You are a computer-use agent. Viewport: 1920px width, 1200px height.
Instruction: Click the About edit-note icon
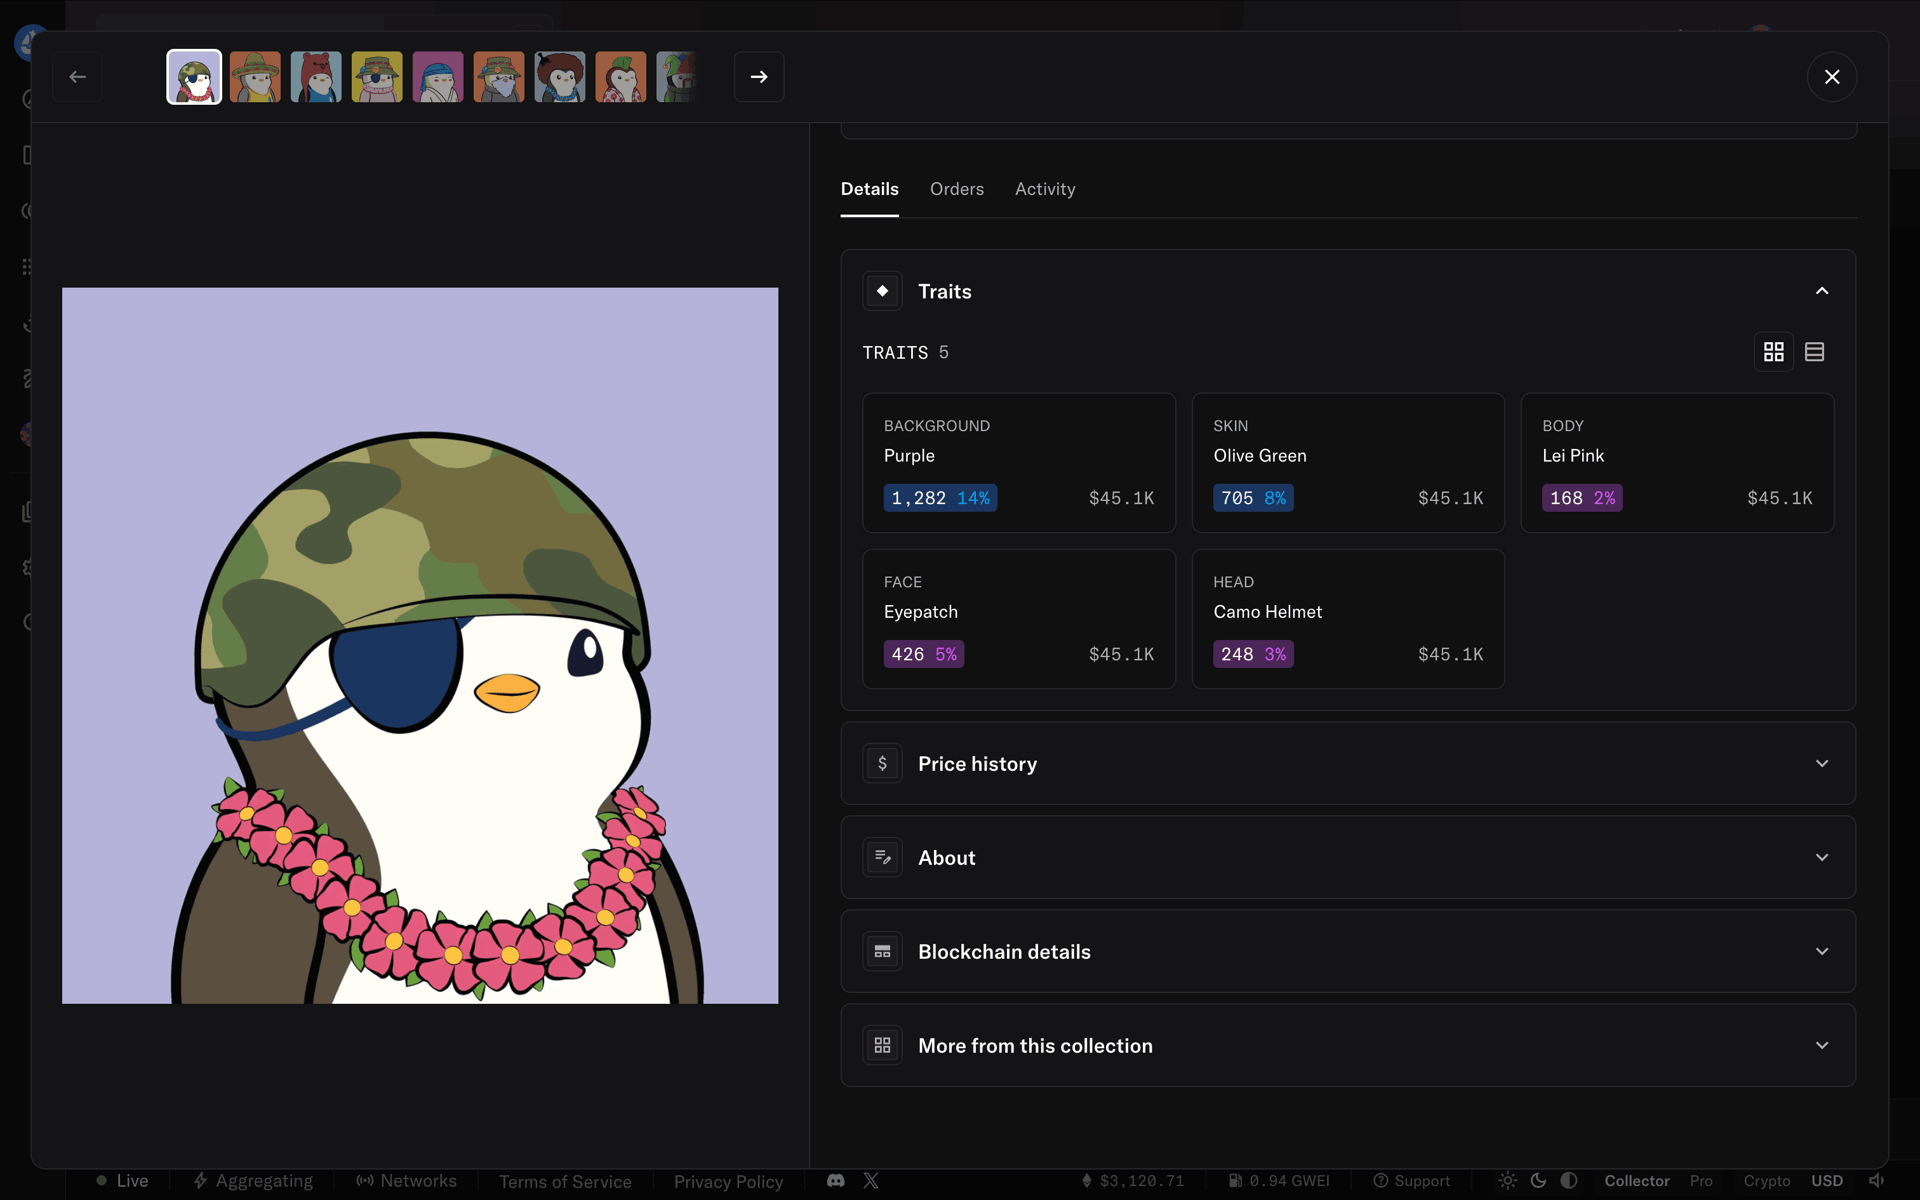click(882, 858)
